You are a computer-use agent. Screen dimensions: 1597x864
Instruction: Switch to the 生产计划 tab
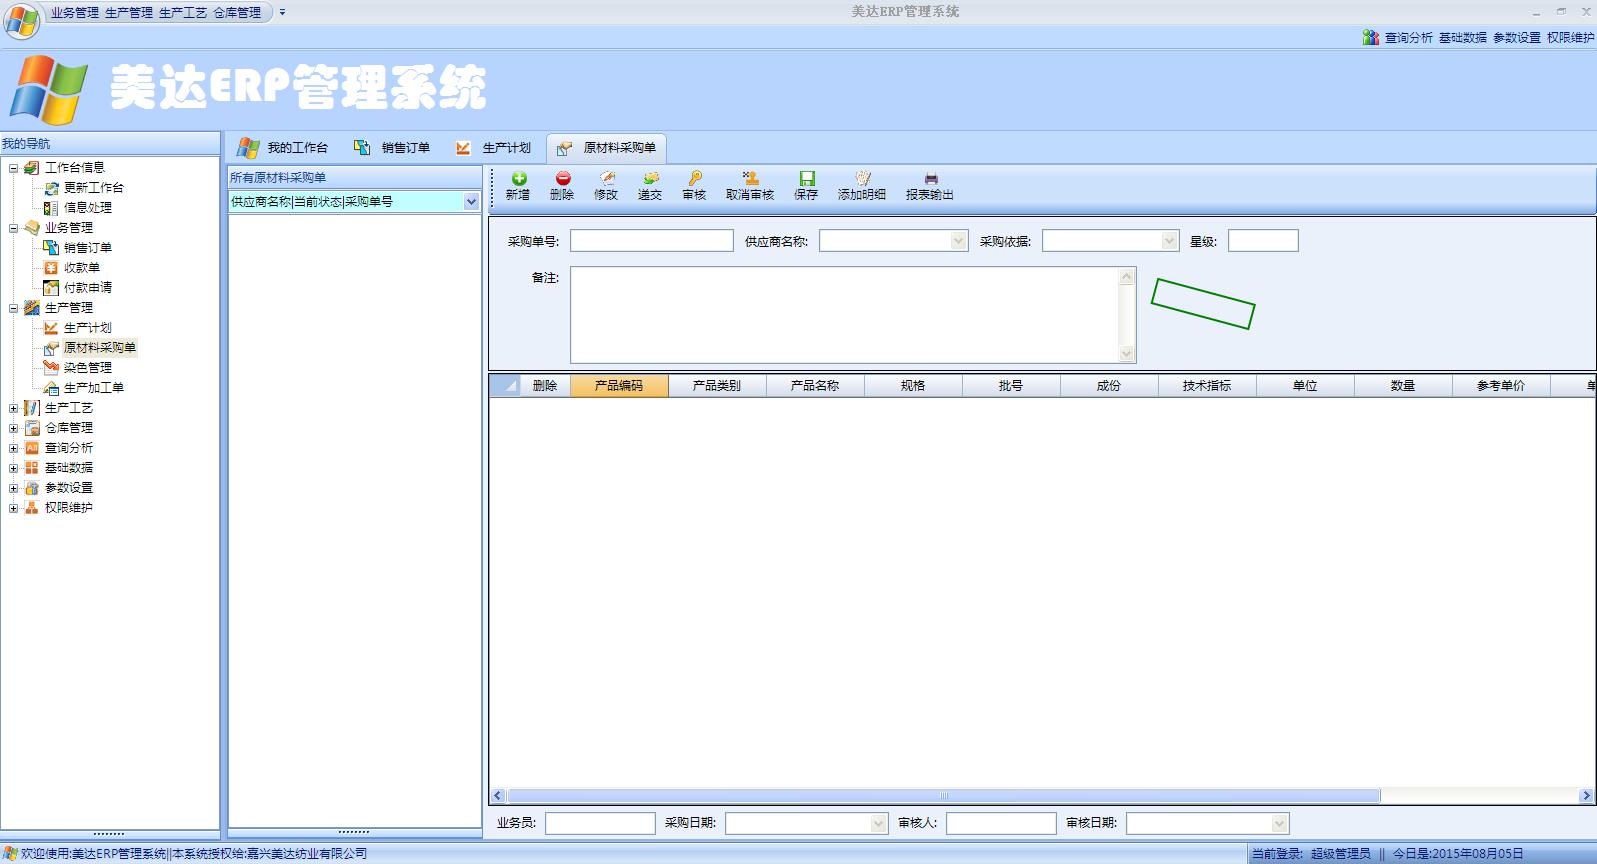[x=494, y=148]
